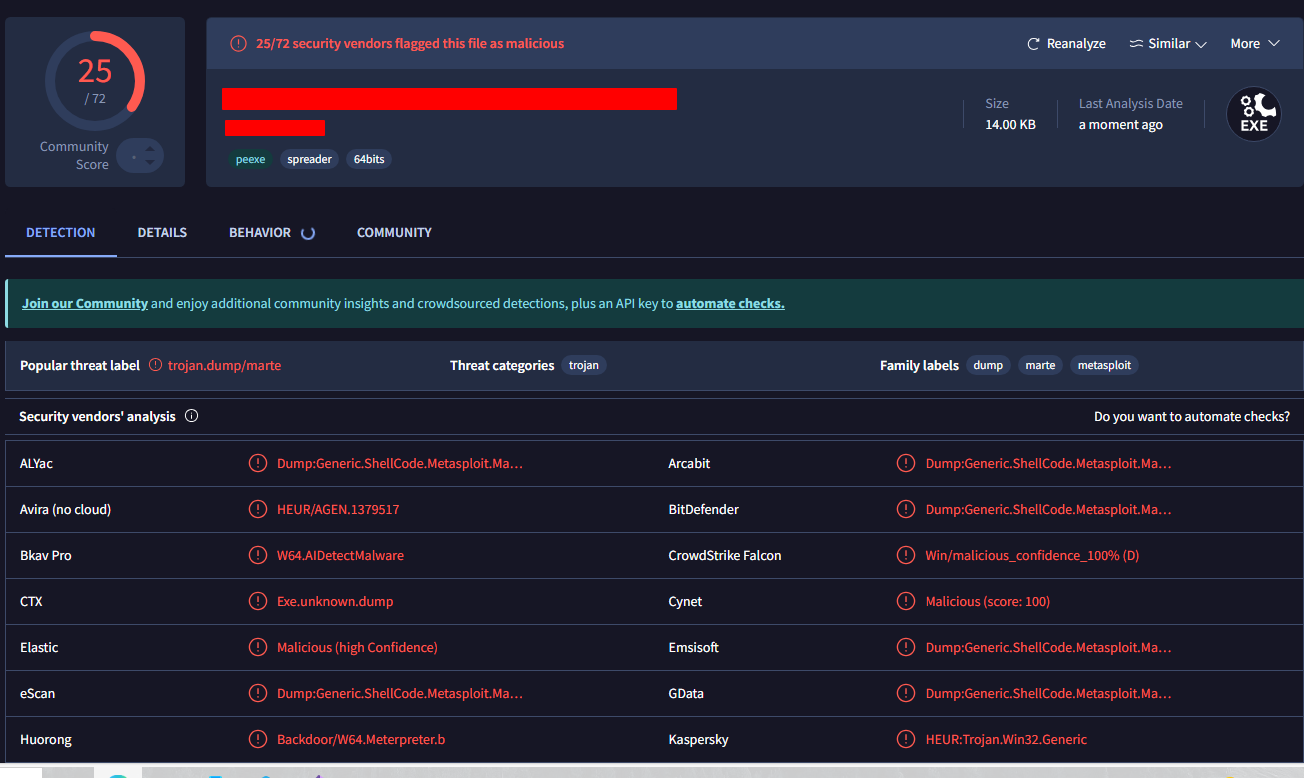Click the alert icon in the Kaspersky row
The width and height of the screenshot is (1304, 778).
pos(906,739)
